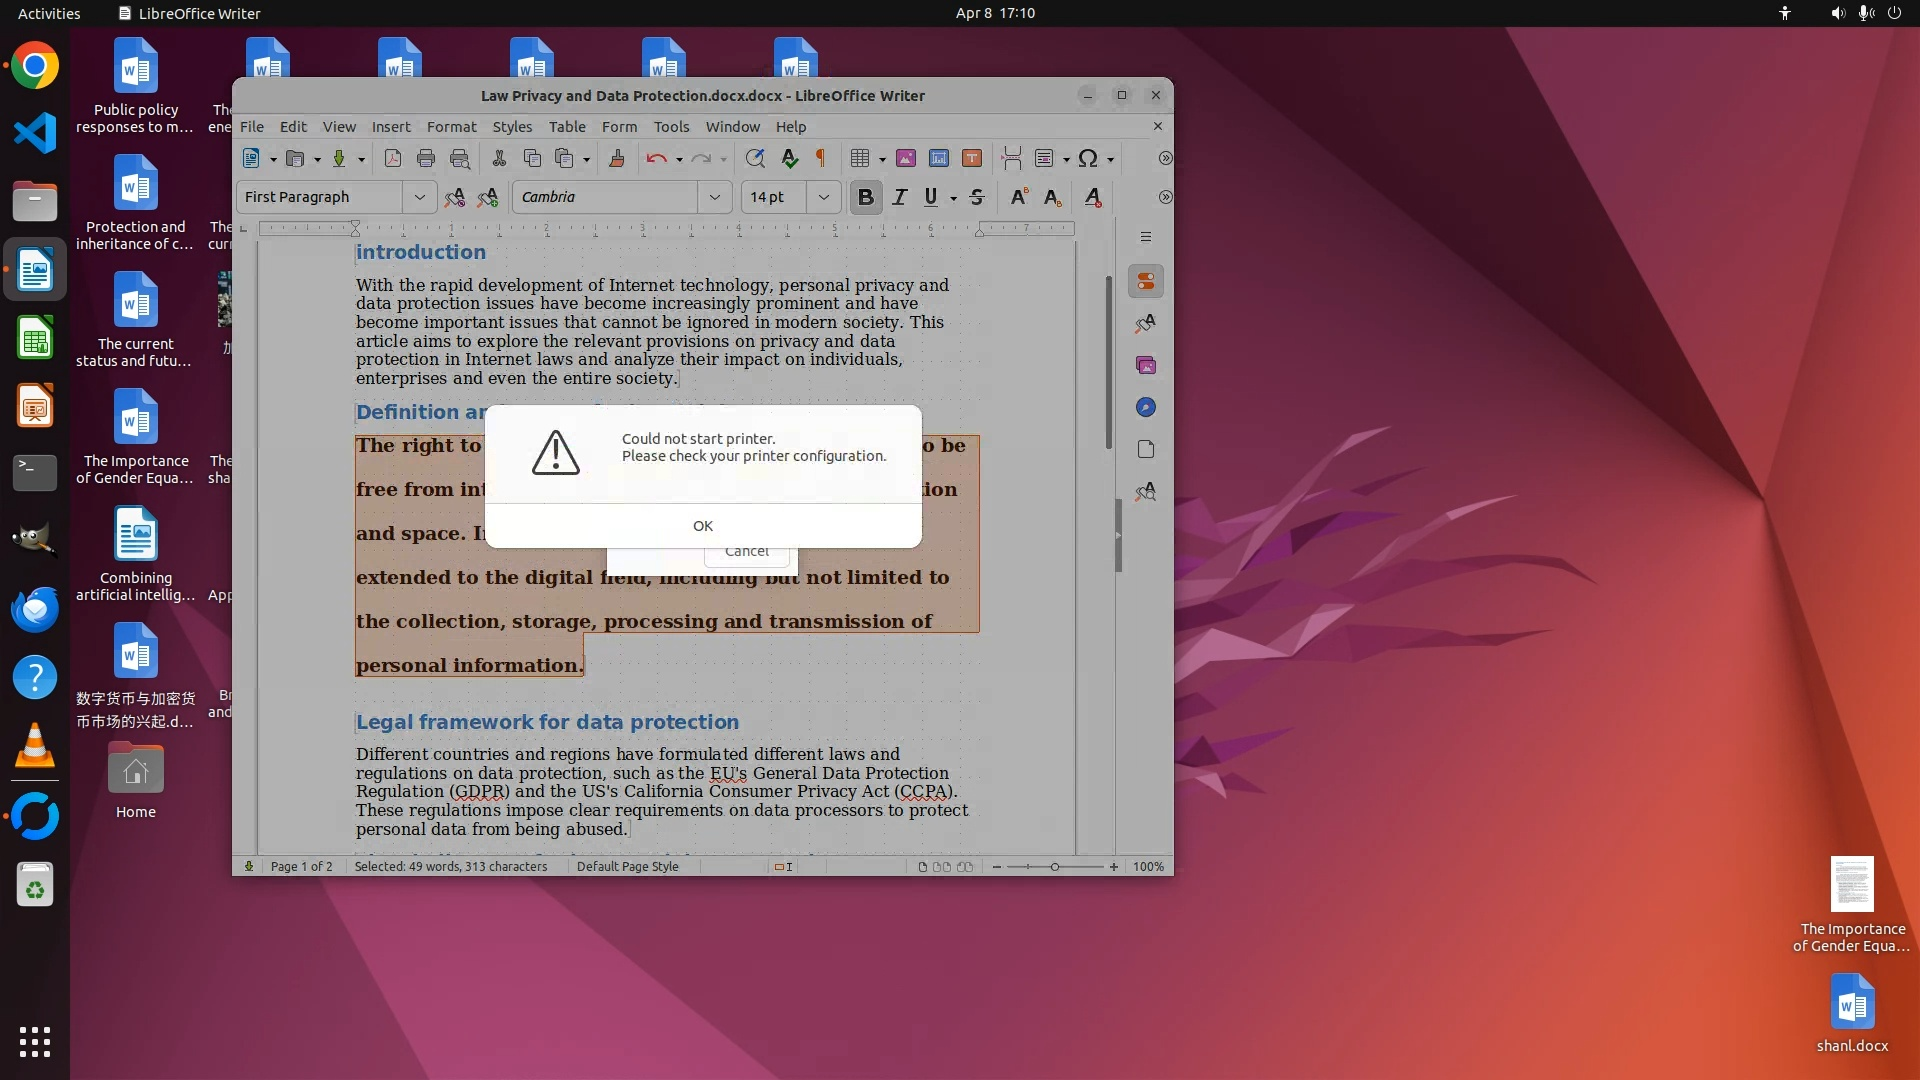Viewport: 1920px width, 1080px height.
Task: Click the Export as PDF icon
Action: pos(393,158)
